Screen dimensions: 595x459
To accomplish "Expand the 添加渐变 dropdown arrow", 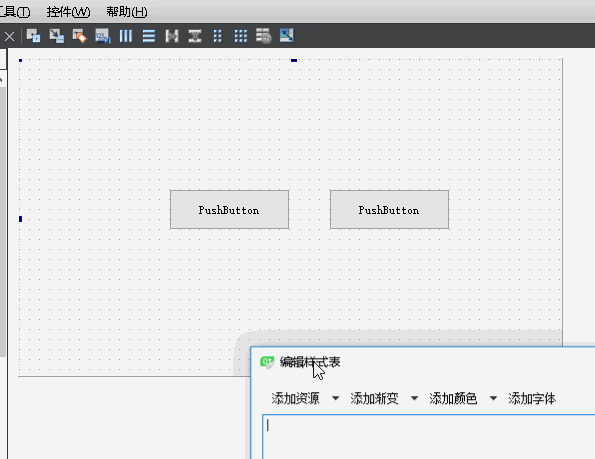I will click(x=414, y=398).
